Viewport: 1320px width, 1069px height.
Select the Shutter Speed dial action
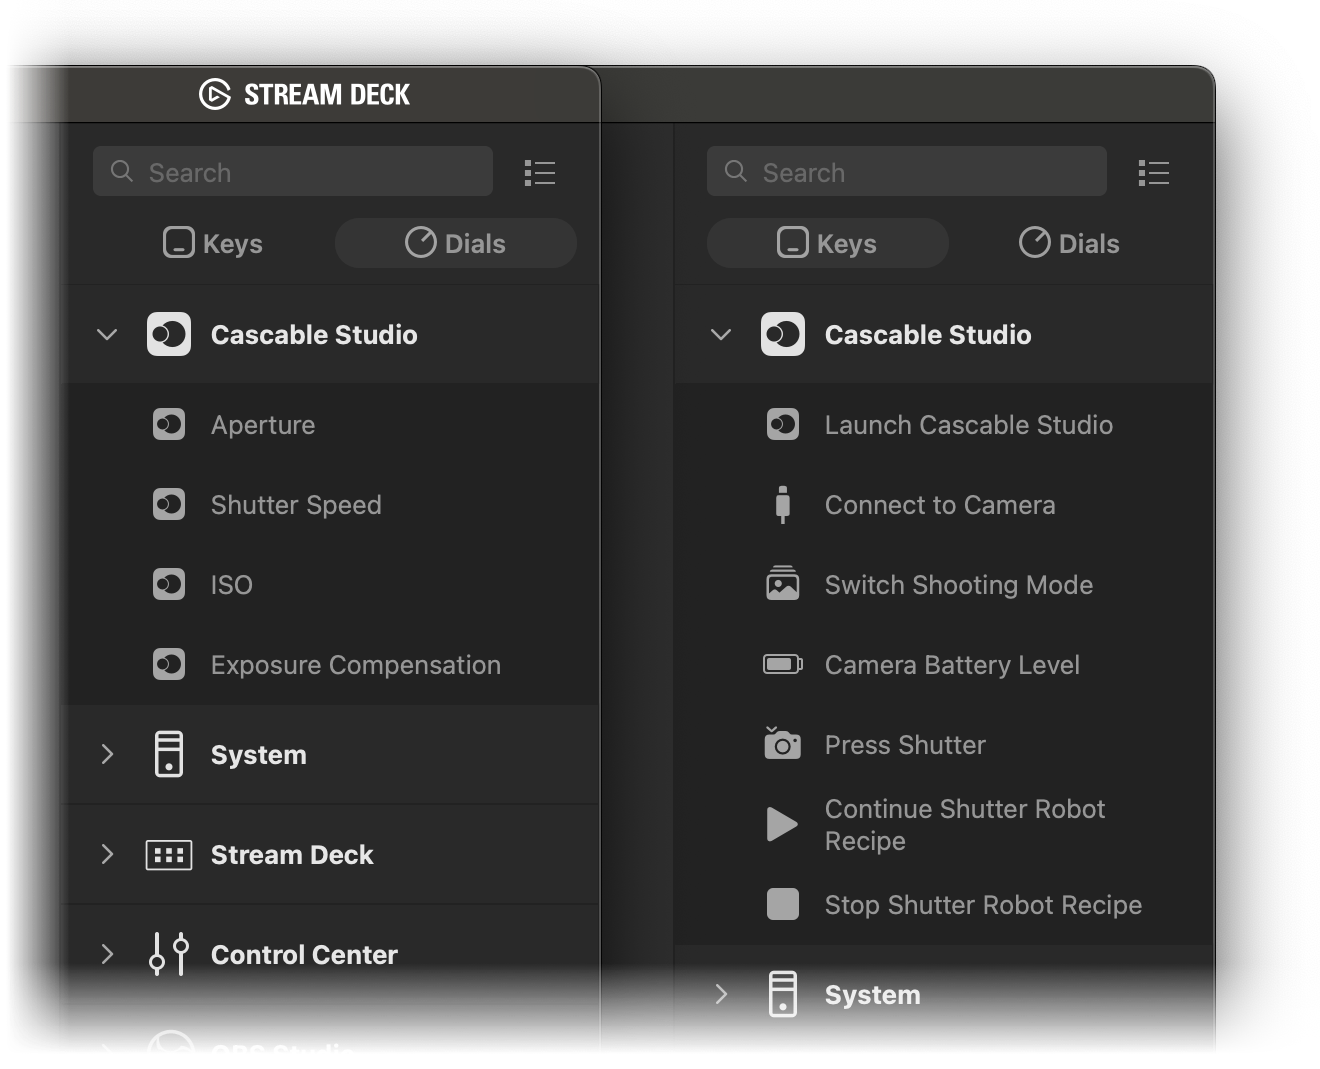pos(296,505)
